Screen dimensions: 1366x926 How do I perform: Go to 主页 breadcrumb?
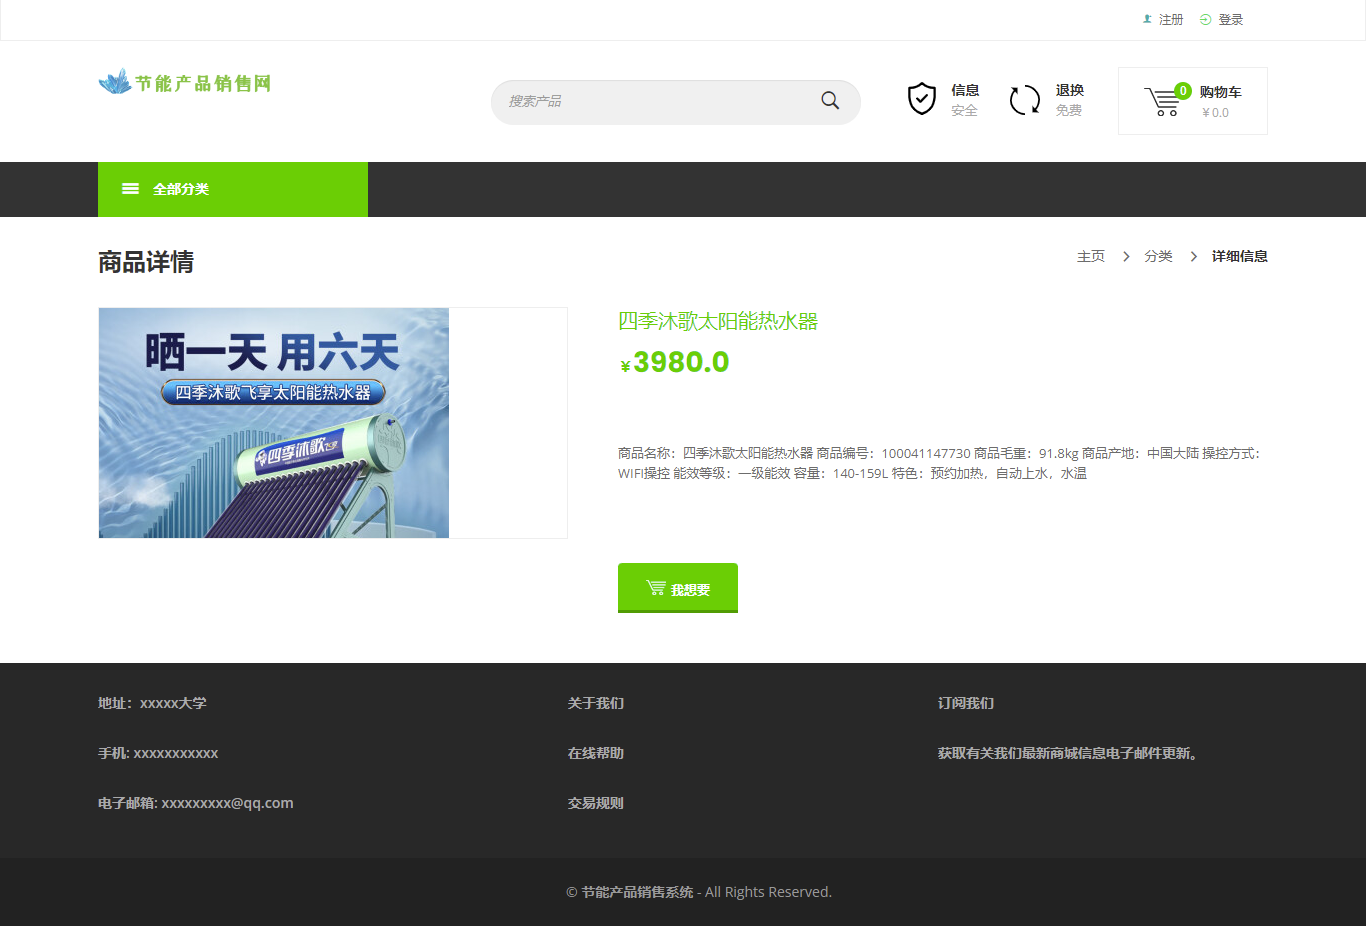(1091, 256)
